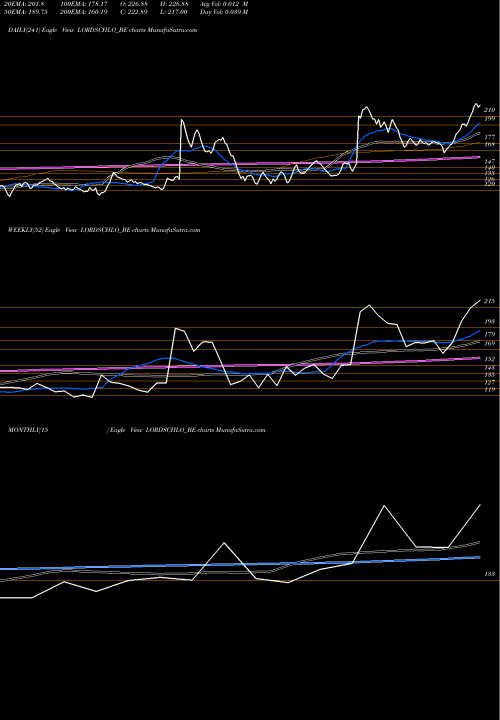Click the MONTHLY(15 chart label

click(x=28, y=430)
